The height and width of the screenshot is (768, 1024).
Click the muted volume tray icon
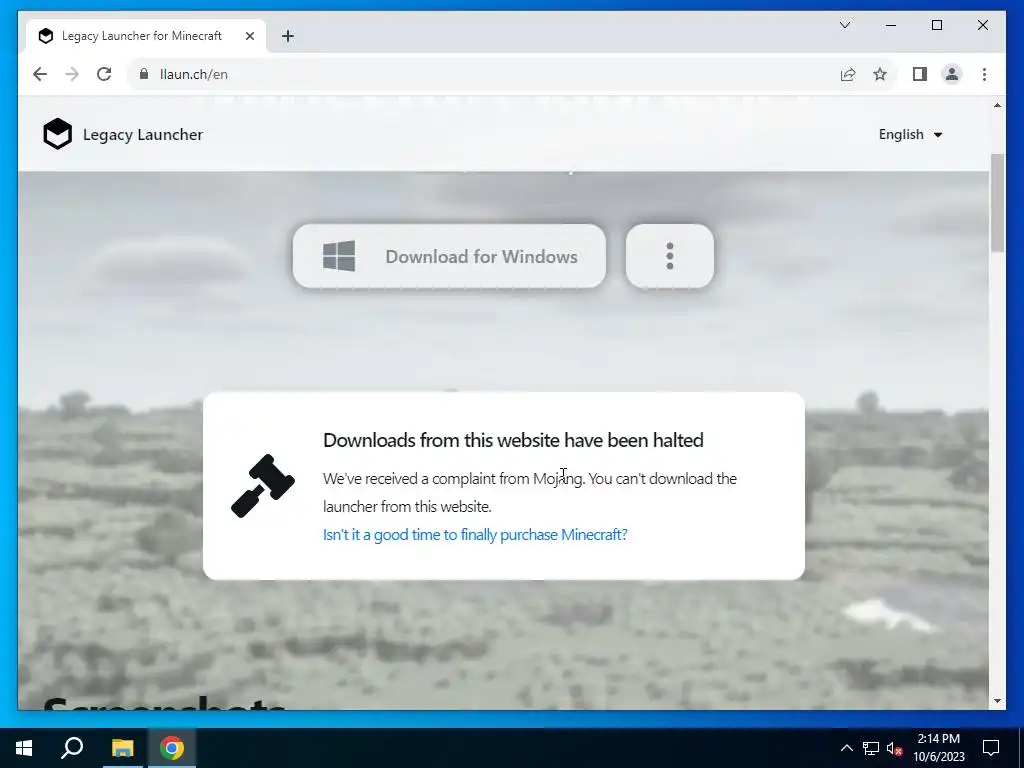click(x=895, y=748)
